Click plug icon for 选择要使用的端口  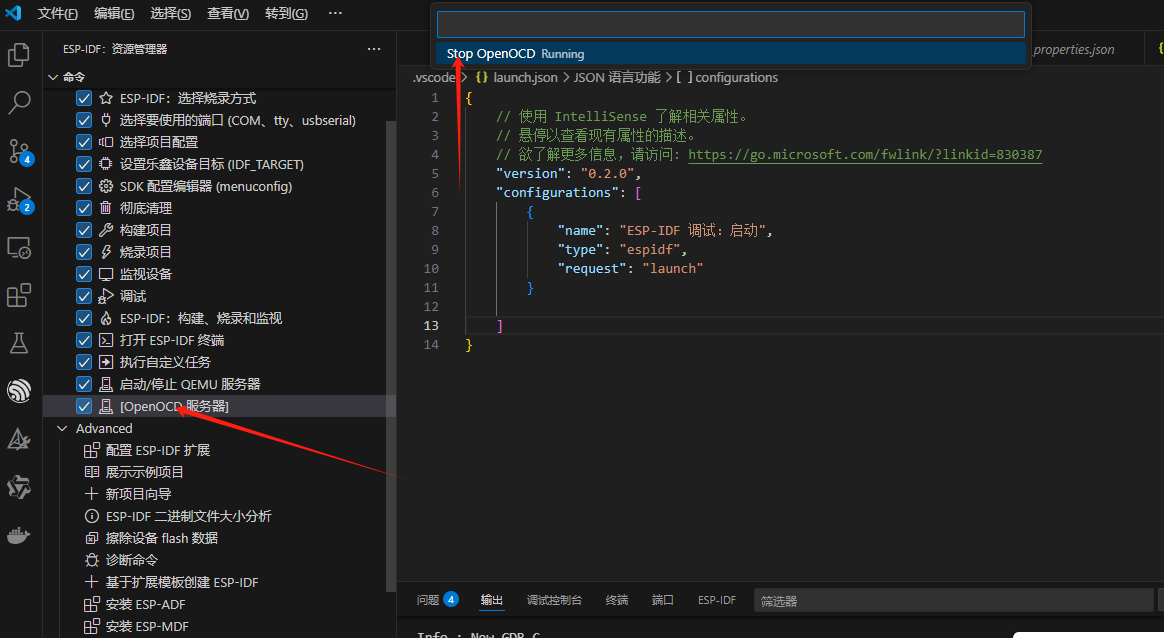(106, 120)
